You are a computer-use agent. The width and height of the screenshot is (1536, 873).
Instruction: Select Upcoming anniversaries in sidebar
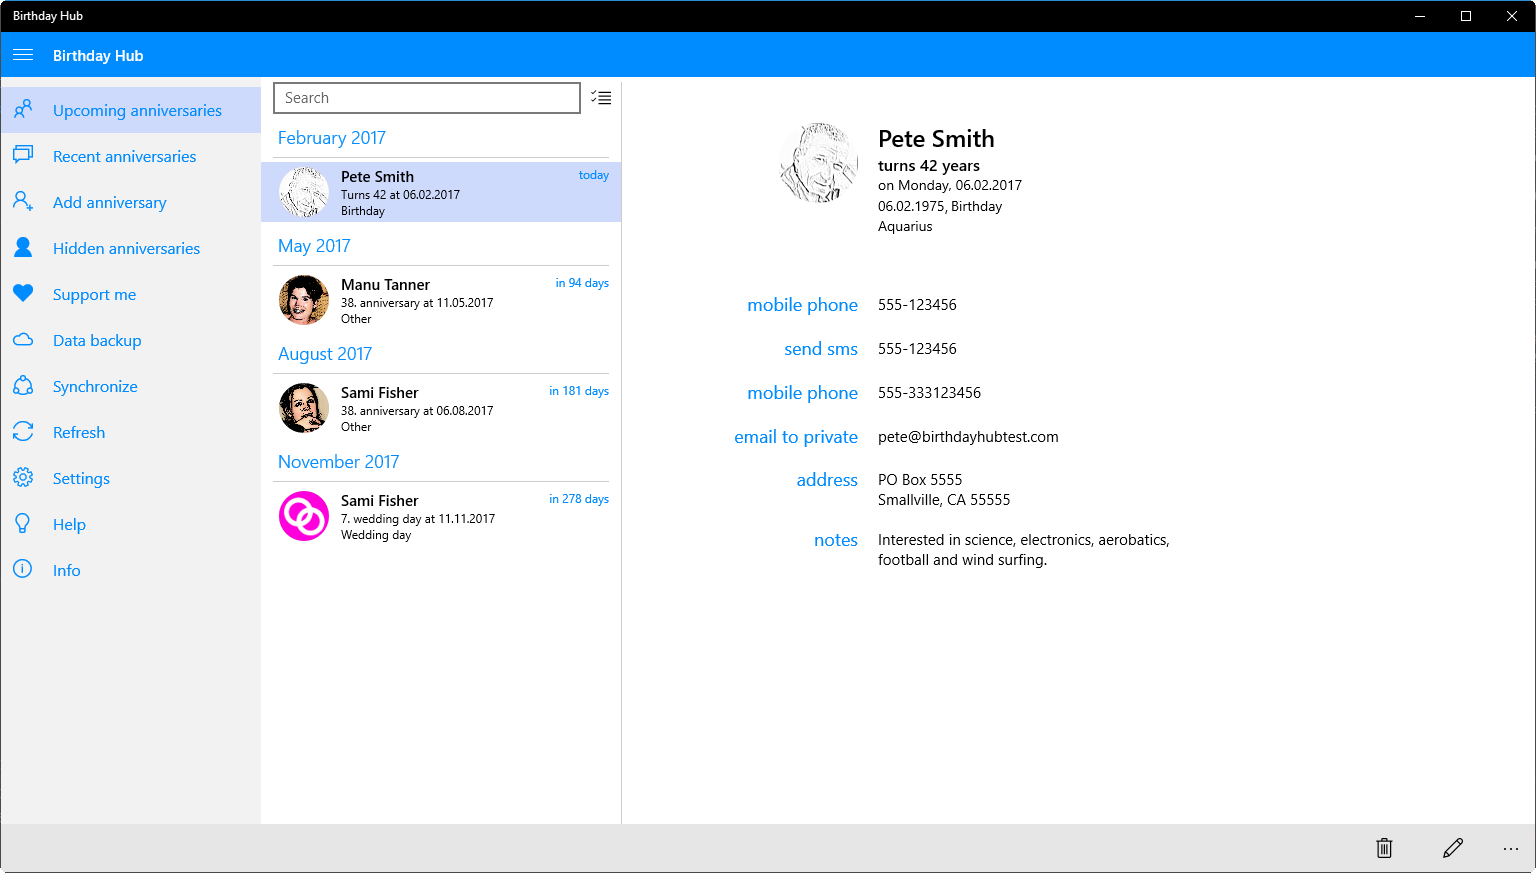coord(137,110)
